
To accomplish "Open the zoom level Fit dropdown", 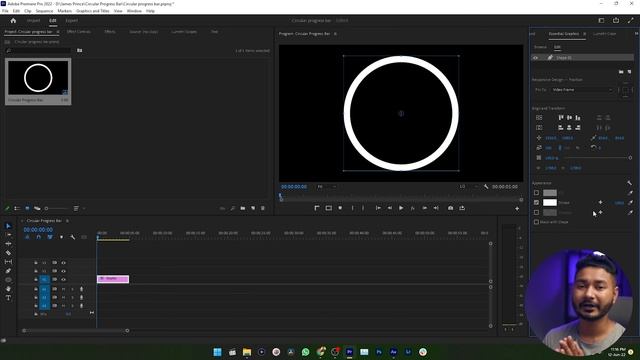I will 327,187.
